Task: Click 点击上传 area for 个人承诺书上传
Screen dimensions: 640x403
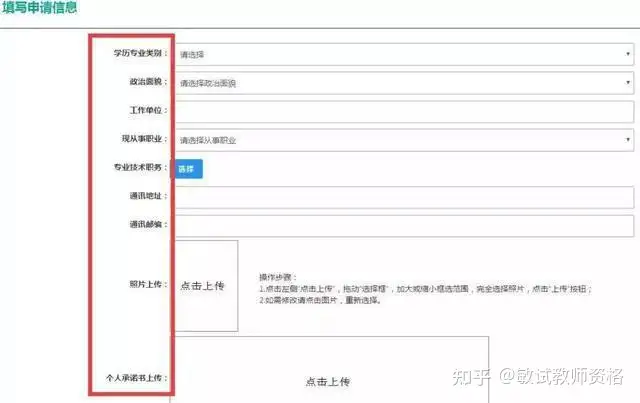Action: click(329, 370)
